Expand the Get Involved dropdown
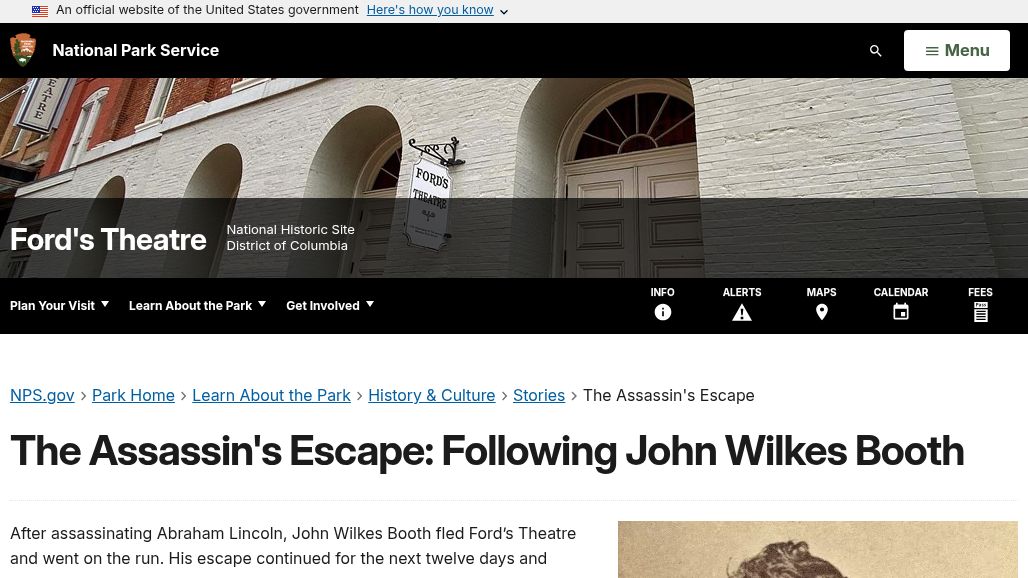The image size is (1028, 578). 330,305
